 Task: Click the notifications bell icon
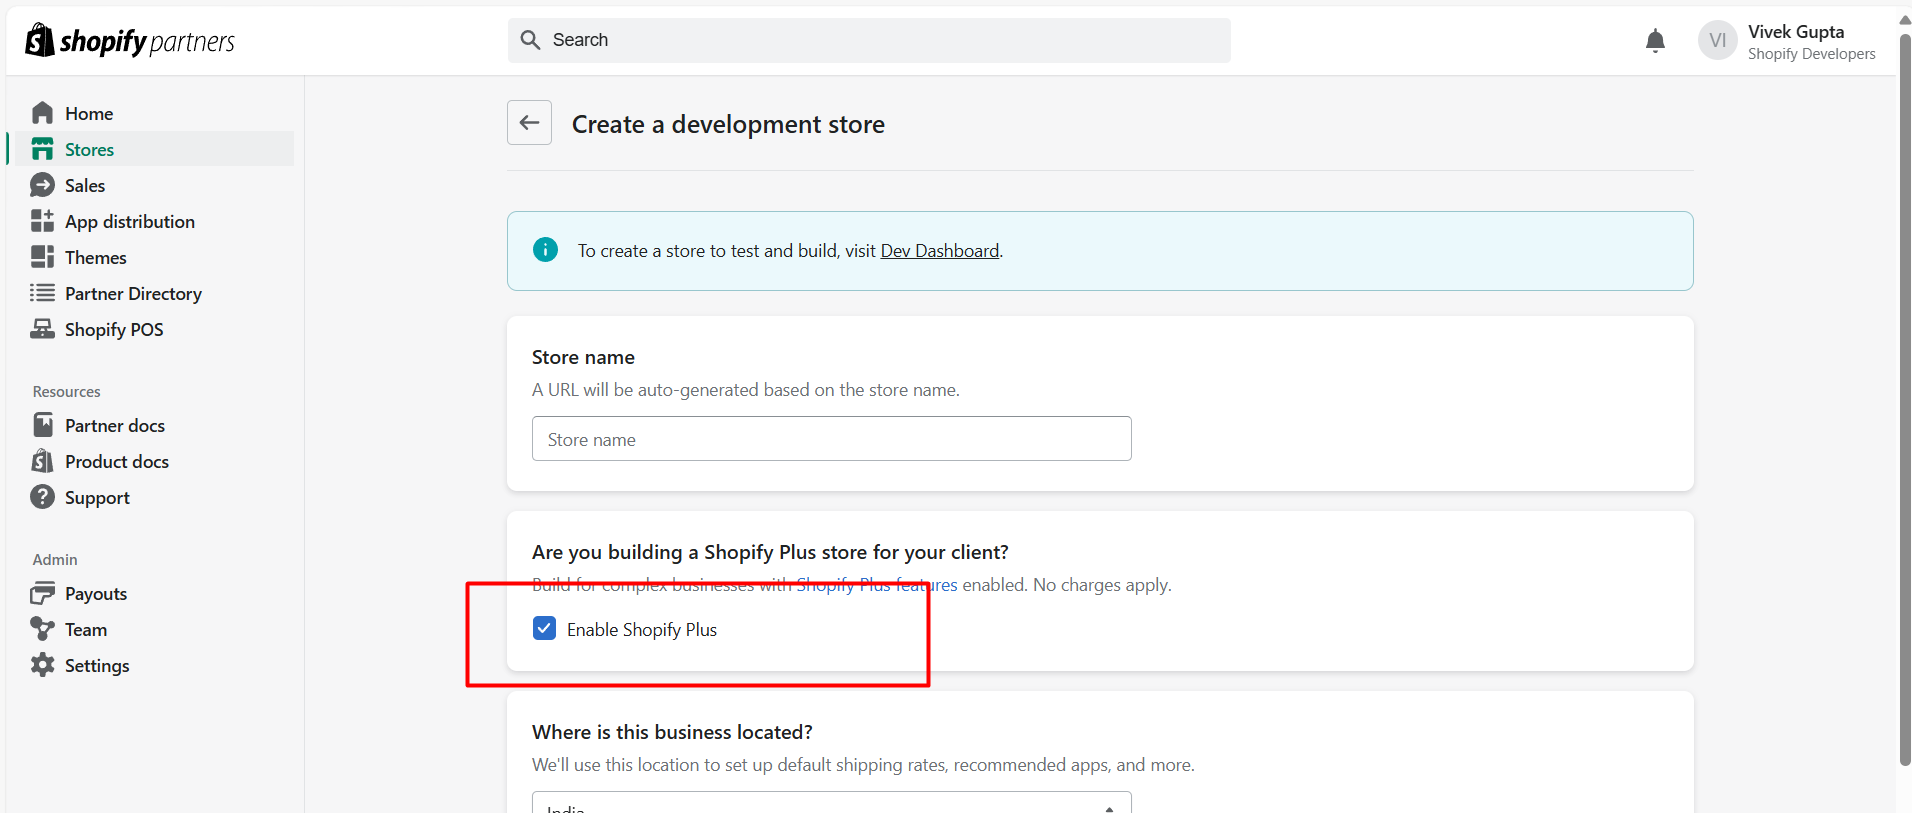[x=1655, y=41]
